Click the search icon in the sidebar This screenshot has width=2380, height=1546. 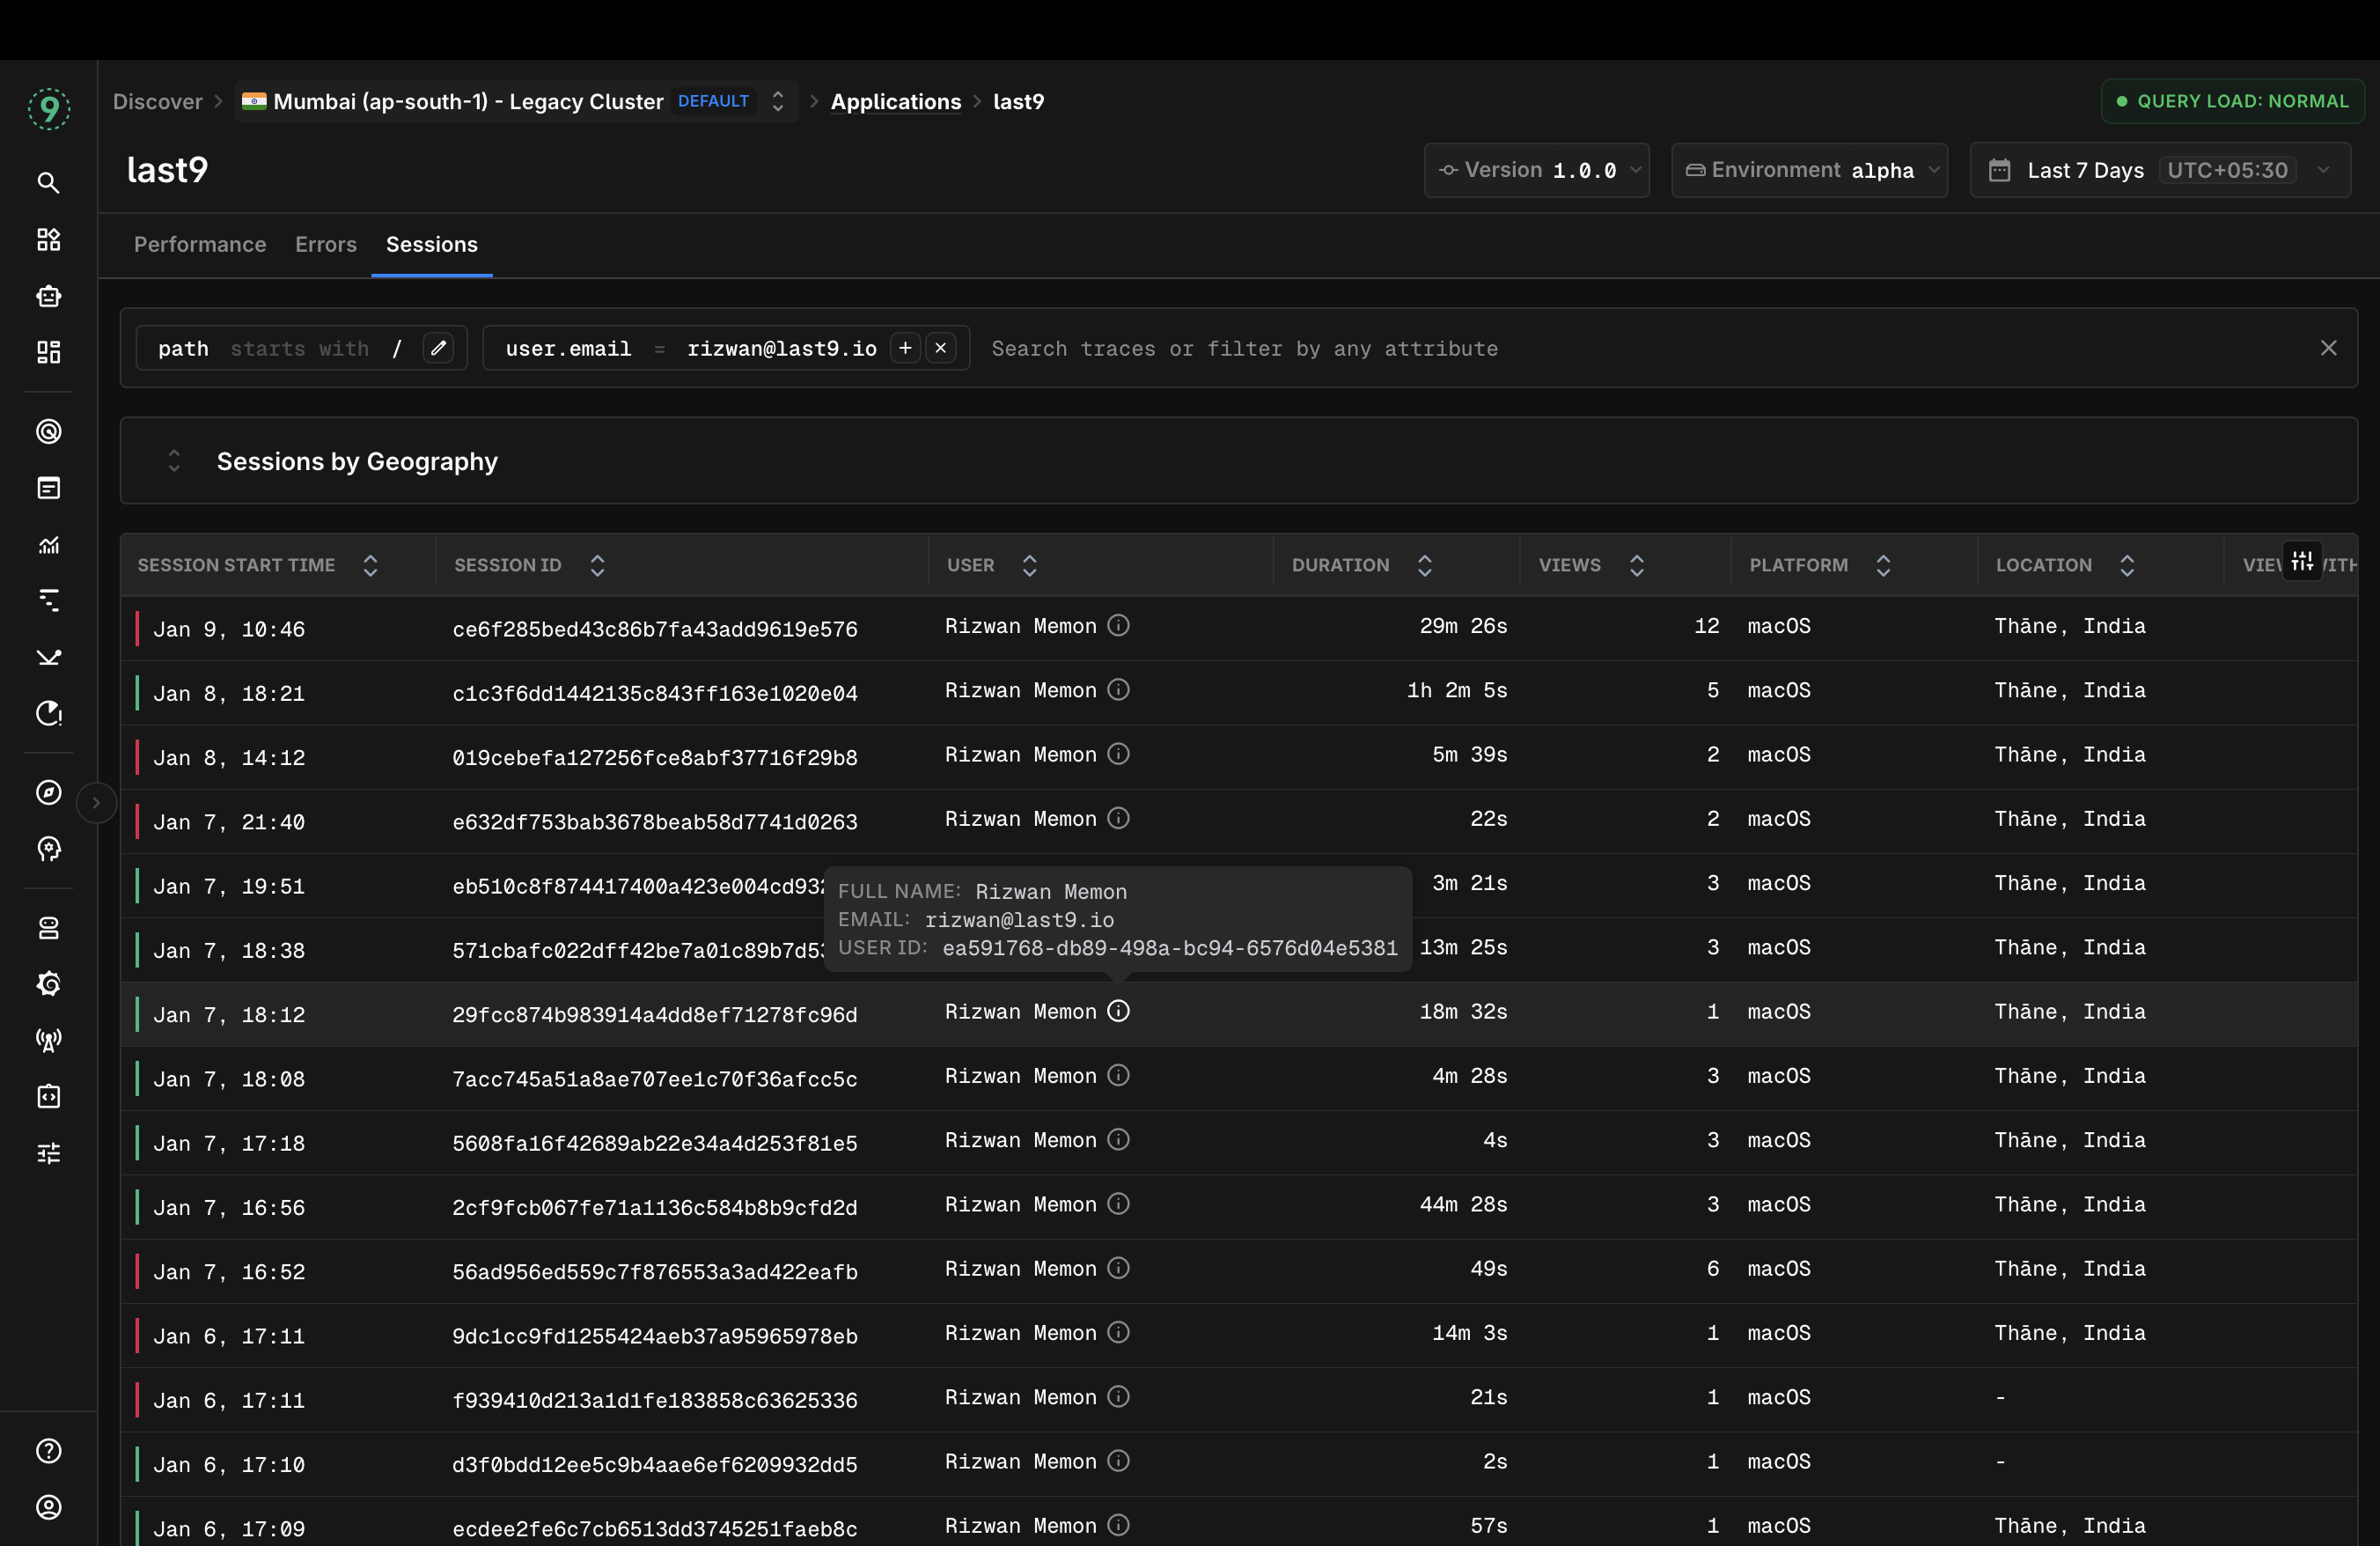pos(48,183)
